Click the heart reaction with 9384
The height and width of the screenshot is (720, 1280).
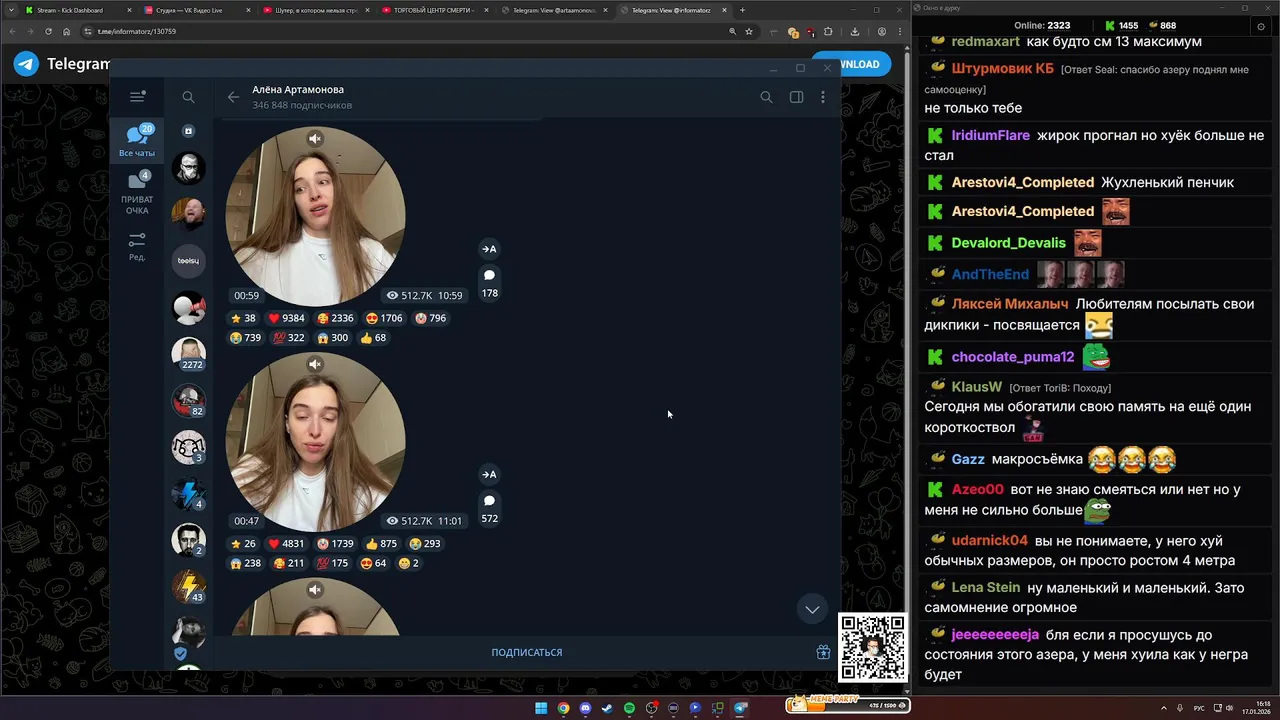coord(287,318)
